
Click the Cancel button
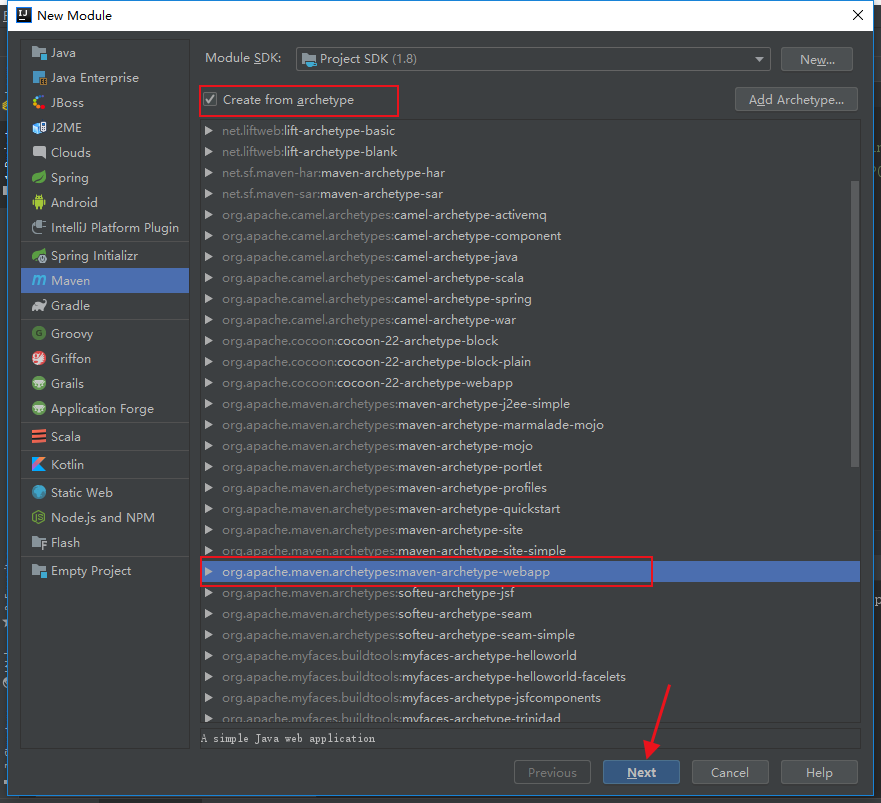coord(730,772)
